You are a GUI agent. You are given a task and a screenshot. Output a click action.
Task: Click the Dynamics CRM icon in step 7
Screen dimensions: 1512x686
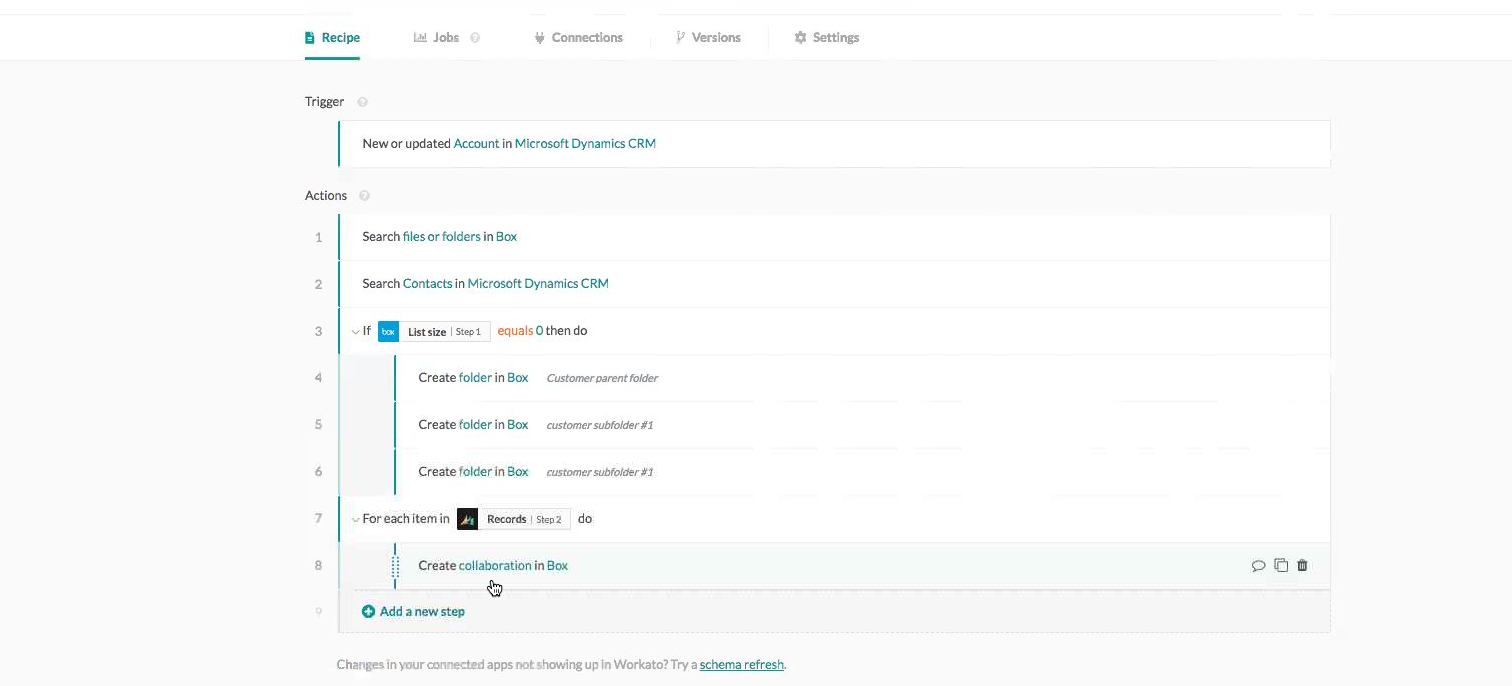pyautogui.click(x=467, y=519)
